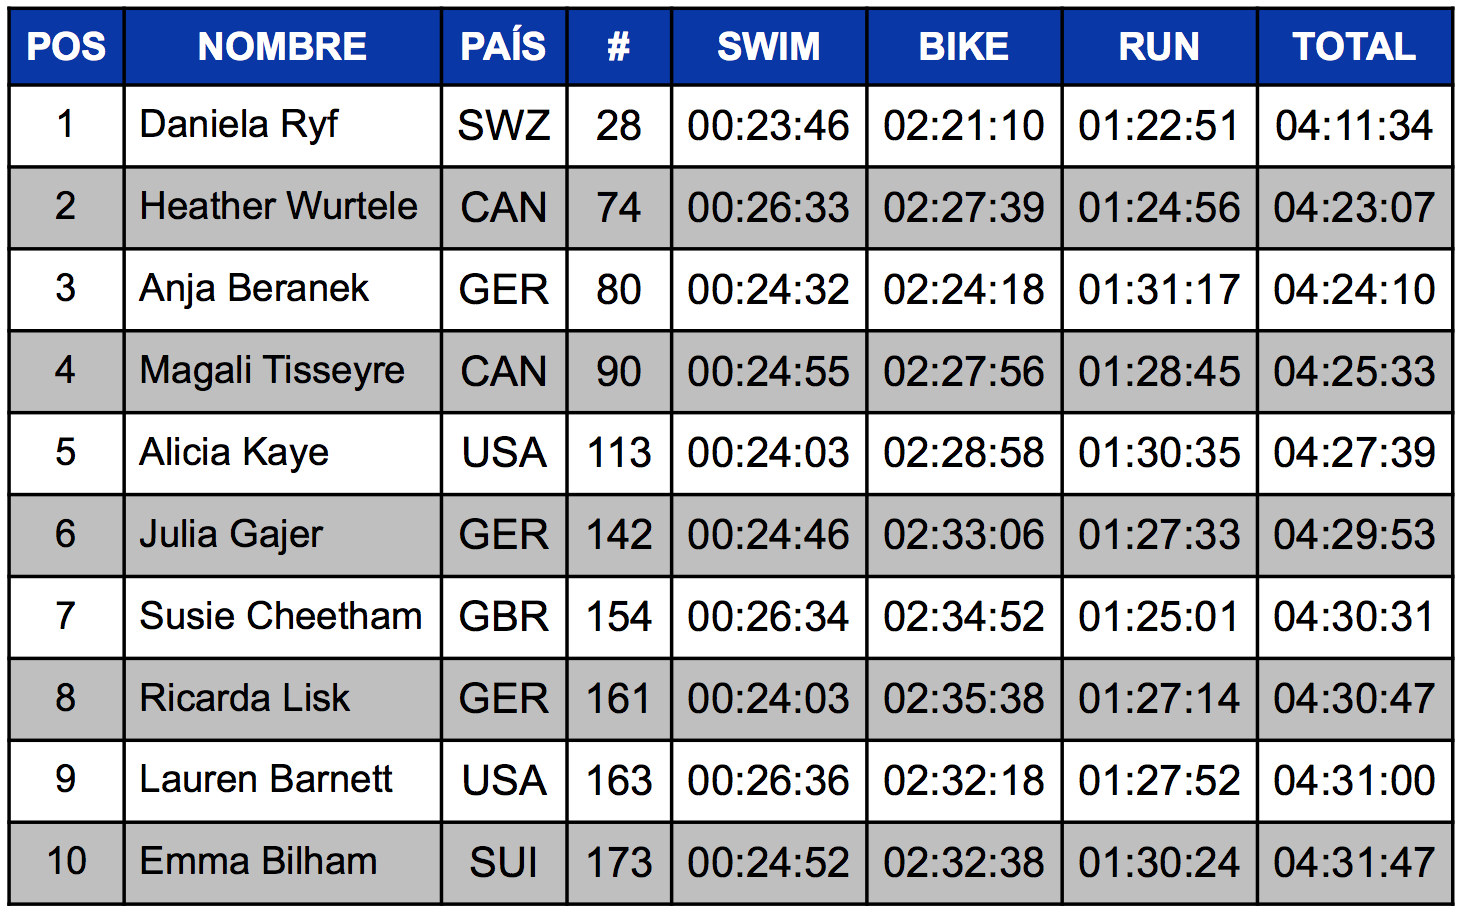
Task: Select the name Daniela Ryf
Action: click(239, 125)
